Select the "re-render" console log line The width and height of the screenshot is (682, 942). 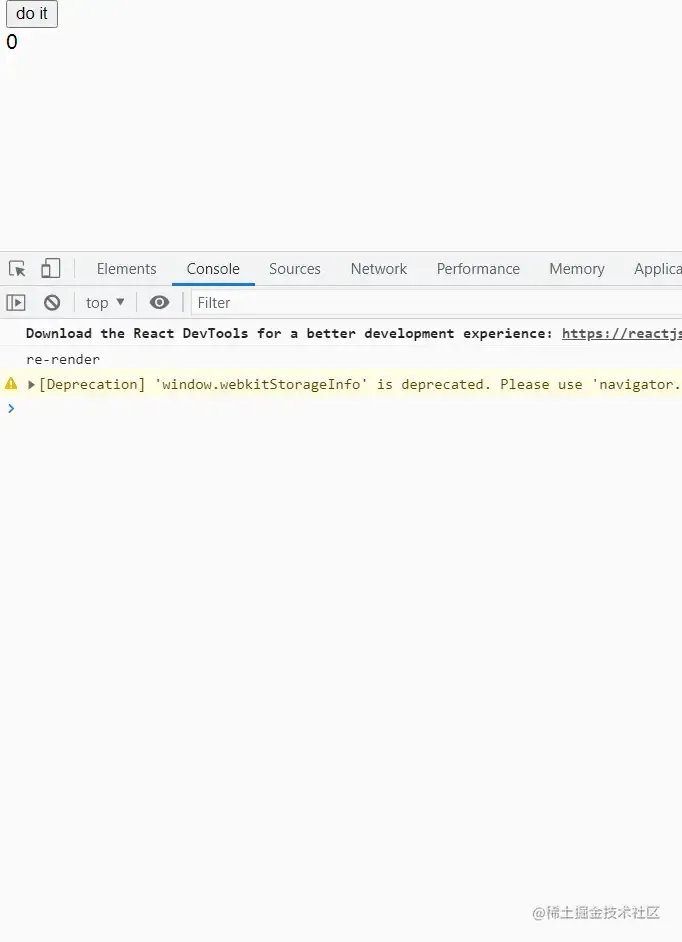pyautogui.click(x=62, y=359)
